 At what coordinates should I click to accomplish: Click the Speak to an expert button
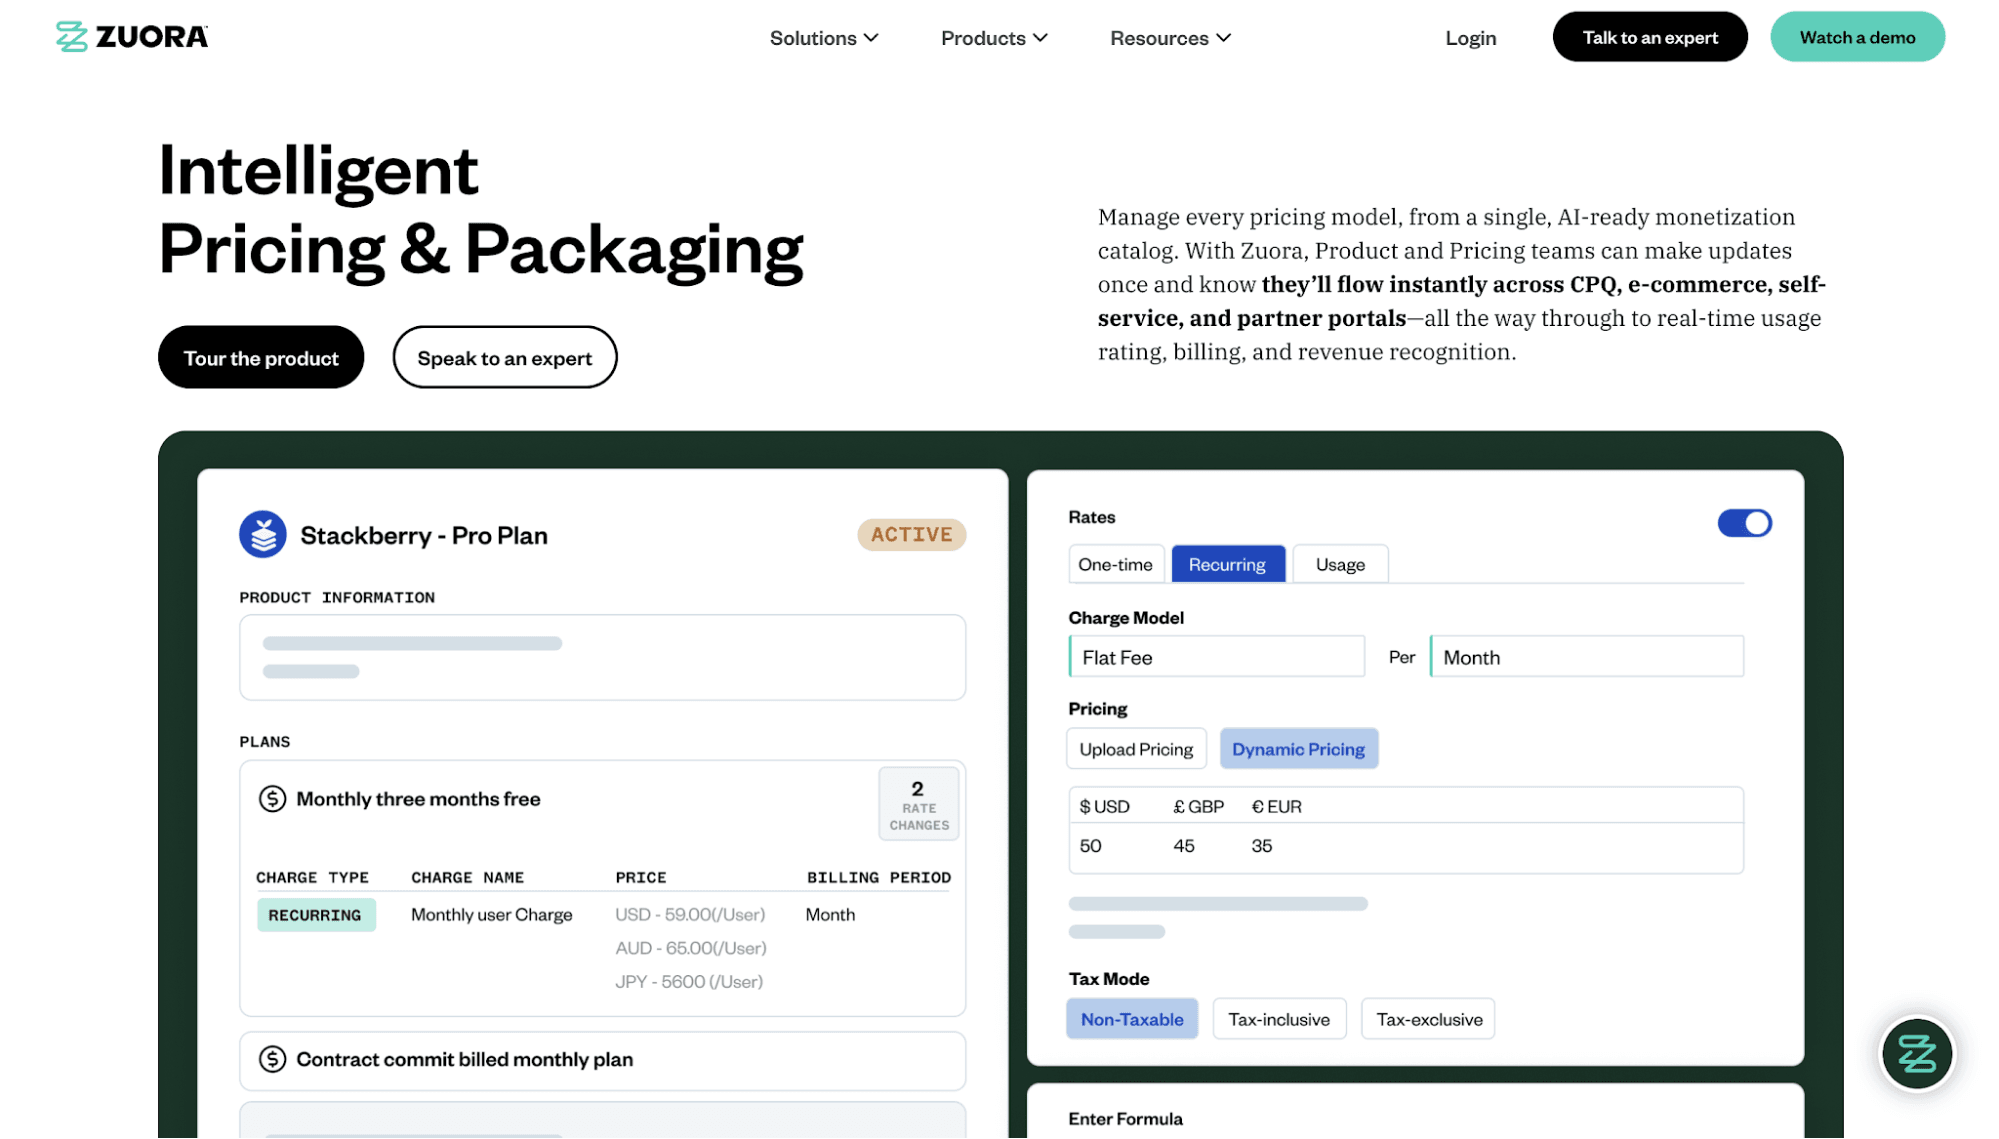tap(505, 358)
